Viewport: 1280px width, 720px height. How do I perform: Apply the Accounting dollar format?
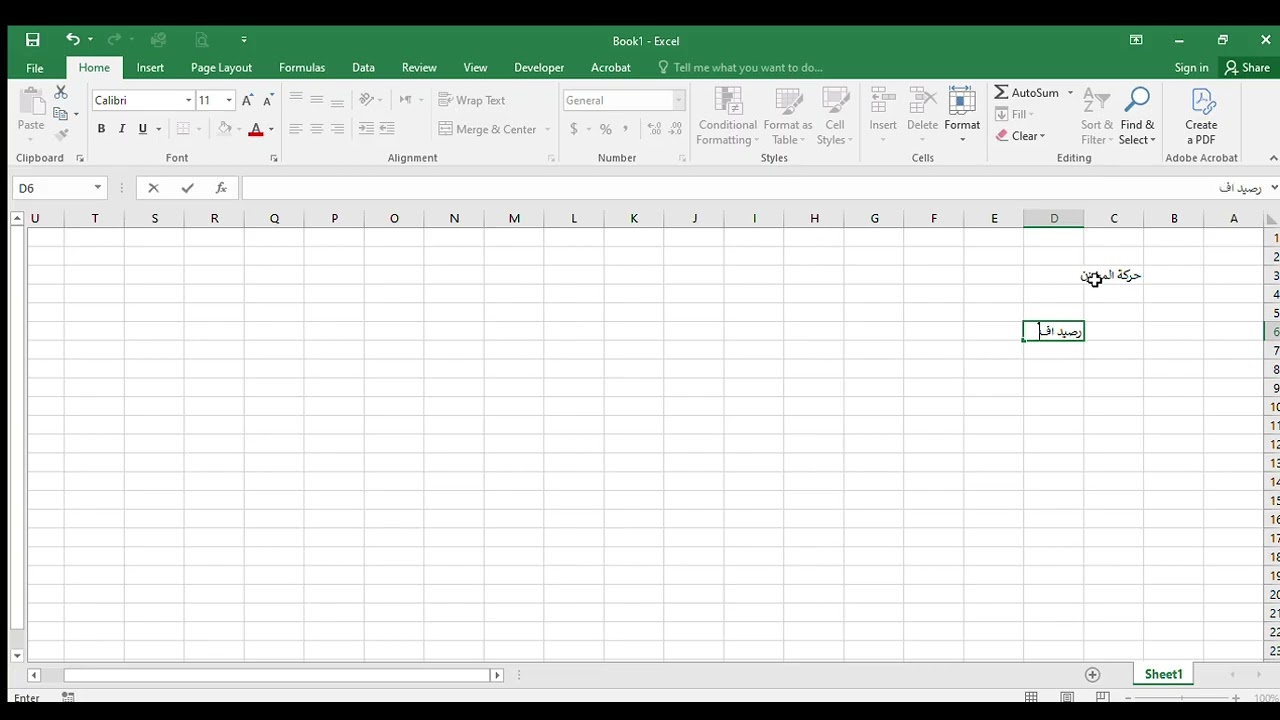point(574,129)
